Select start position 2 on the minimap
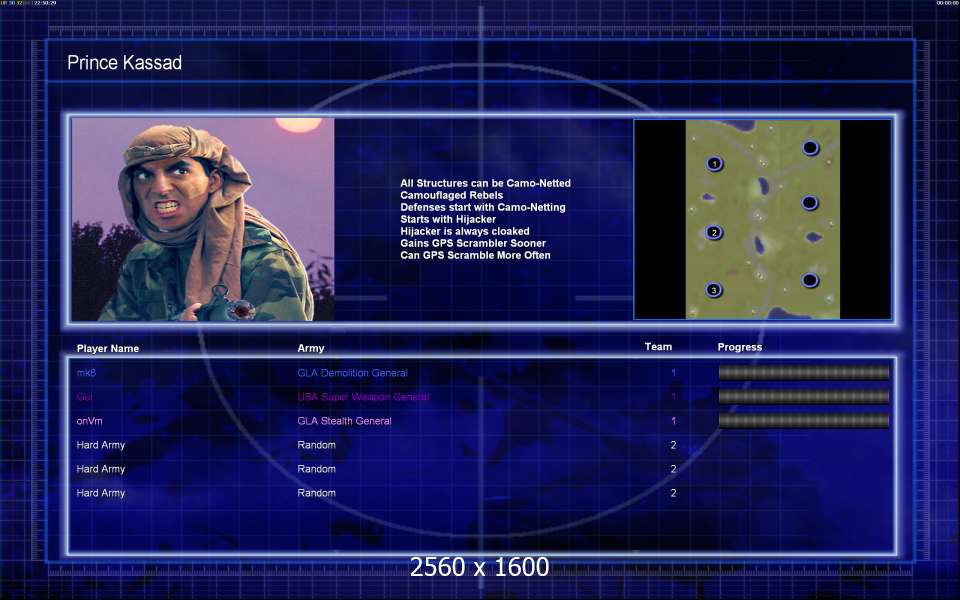The width and height of the screenshot is (960, 600). 714,233
